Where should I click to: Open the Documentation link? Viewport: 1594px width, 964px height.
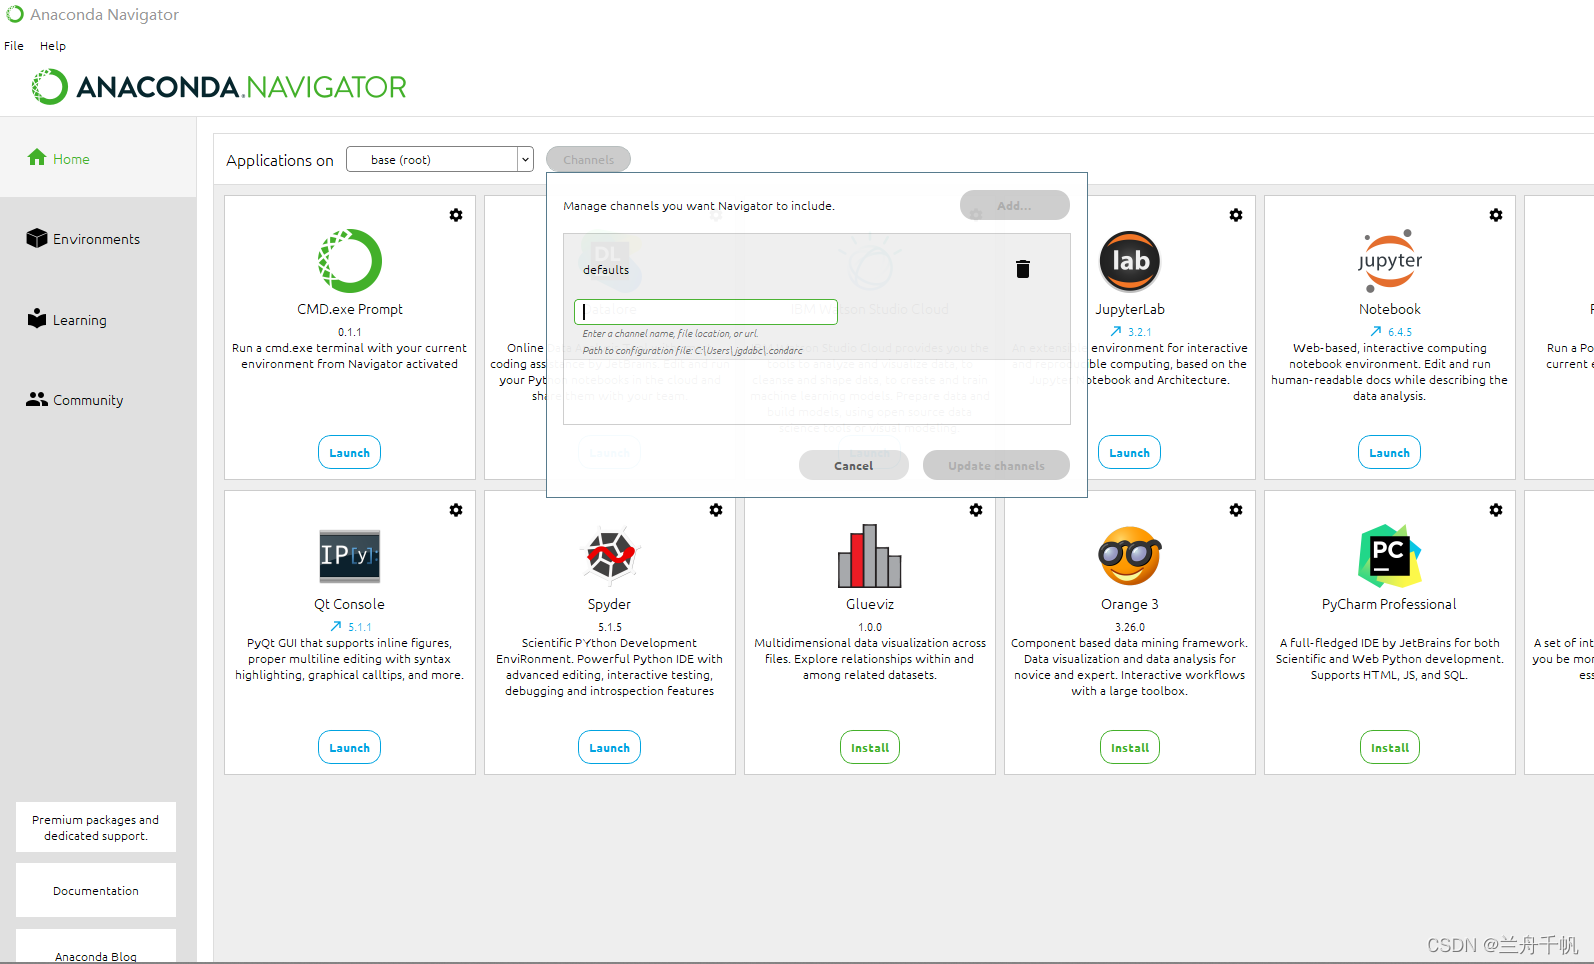pos(96,890)
